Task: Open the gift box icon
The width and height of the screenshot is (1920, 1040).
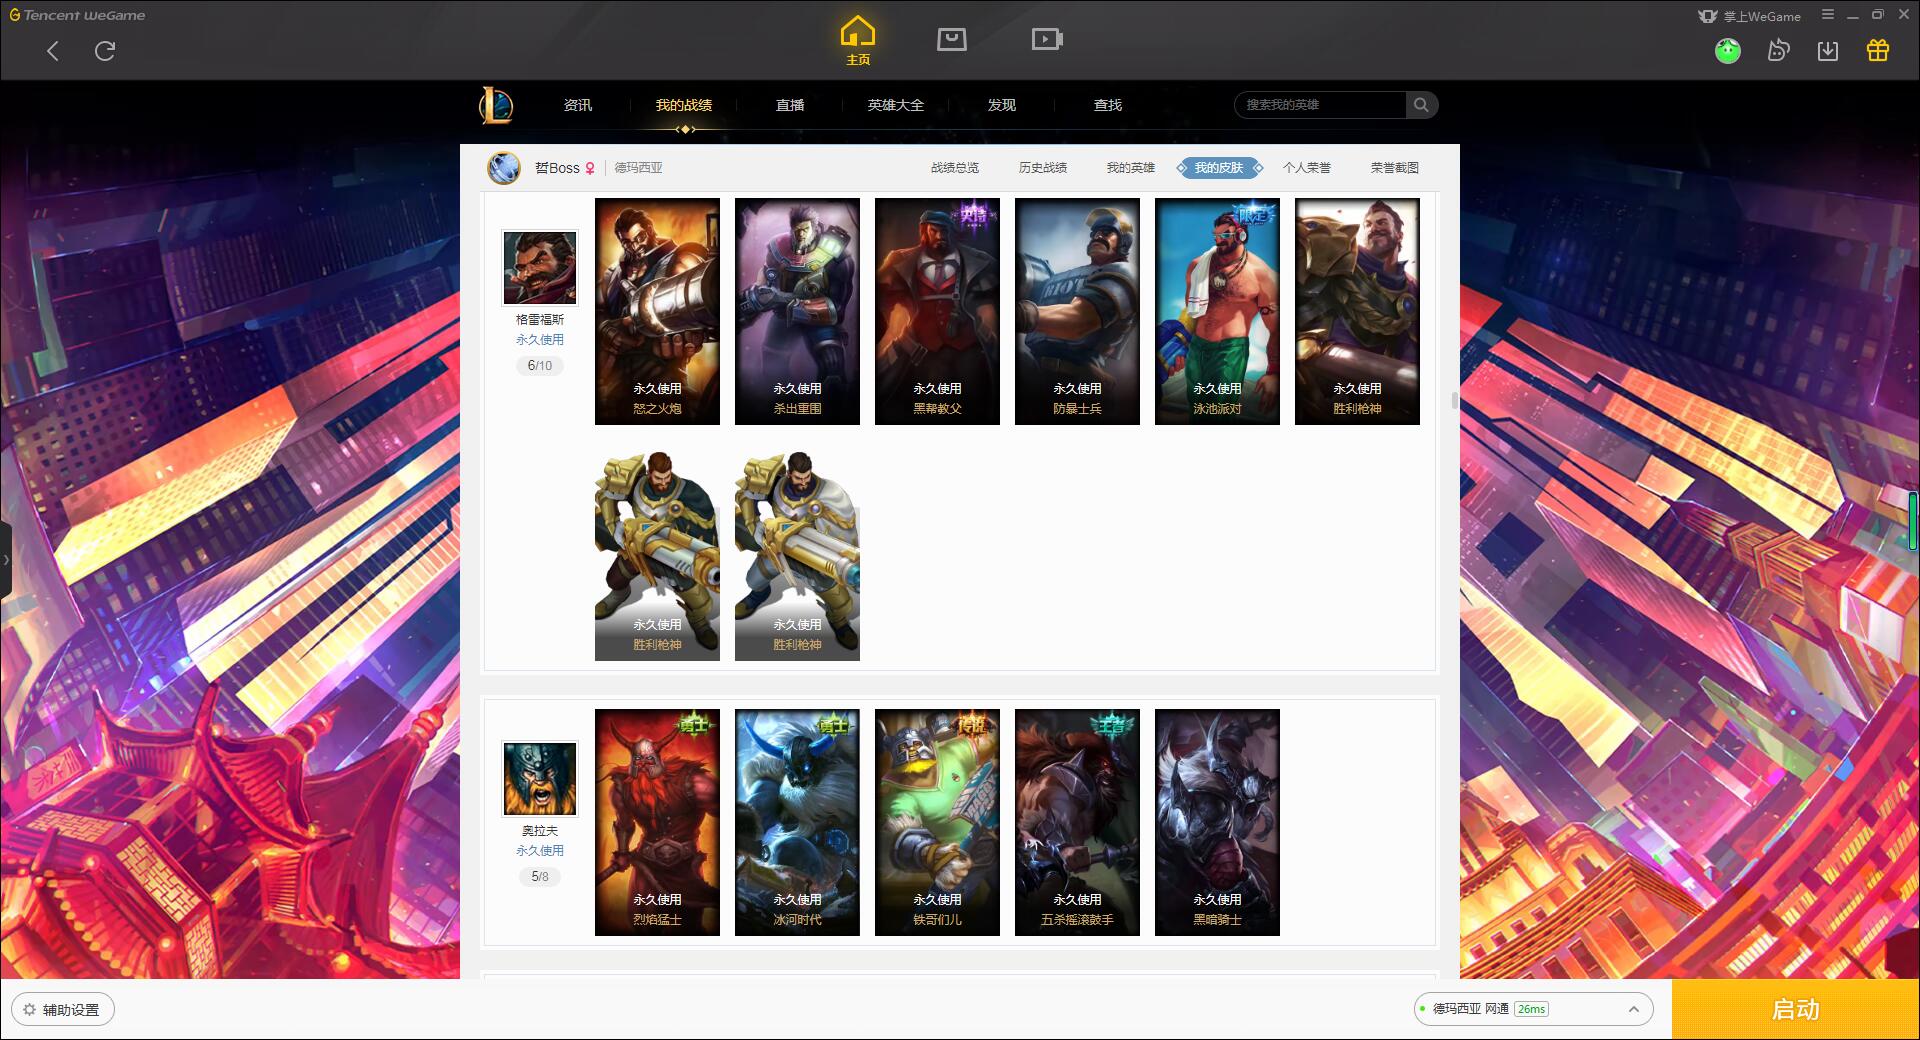Action: click(1878, 50)
